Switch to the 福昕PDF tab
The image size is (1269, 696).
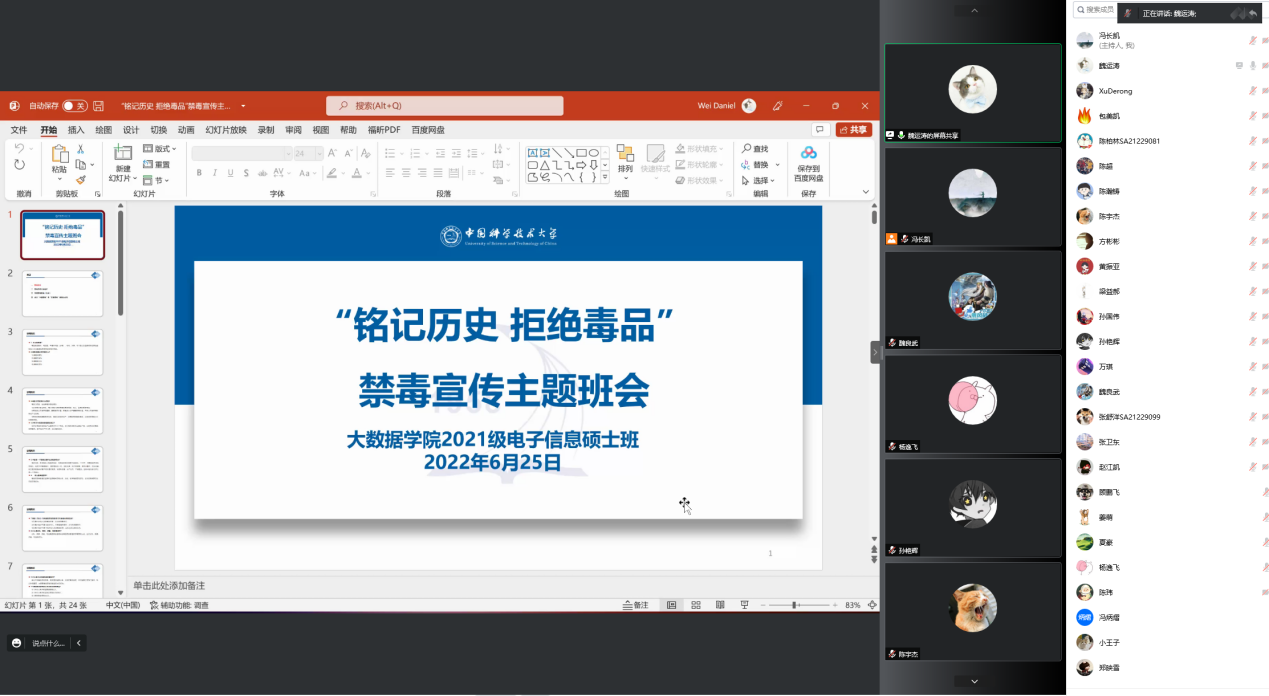point(384,130)
